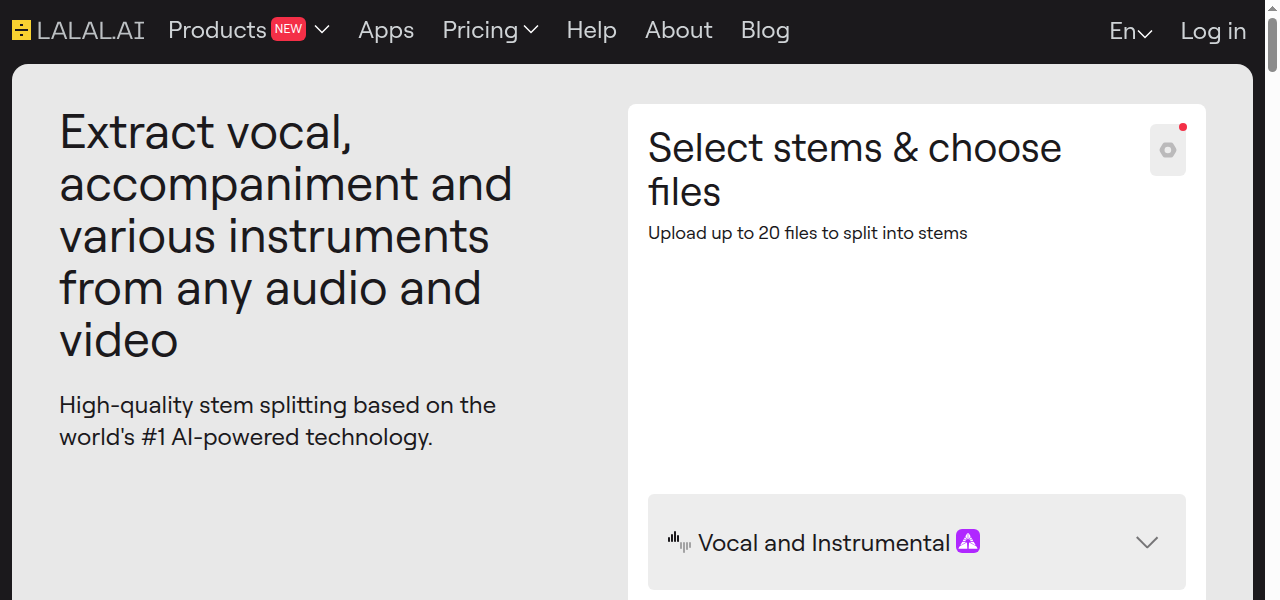Click the vertical scrollbar thumb
The image size is (1280, 600).
click(1272, 45)
